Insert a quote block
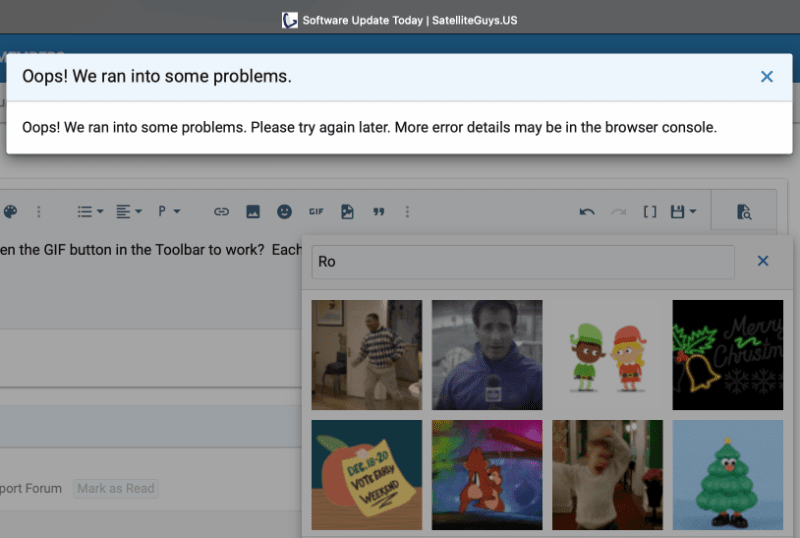The image size is (800, 538). [379, 212]
